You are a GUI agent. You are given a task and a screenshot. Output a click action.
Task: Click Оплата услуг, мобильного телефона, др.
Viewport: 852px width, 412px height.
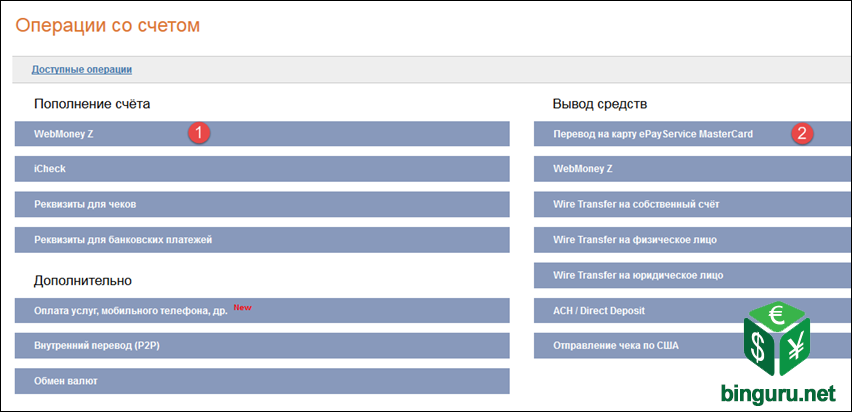(262, 310)
